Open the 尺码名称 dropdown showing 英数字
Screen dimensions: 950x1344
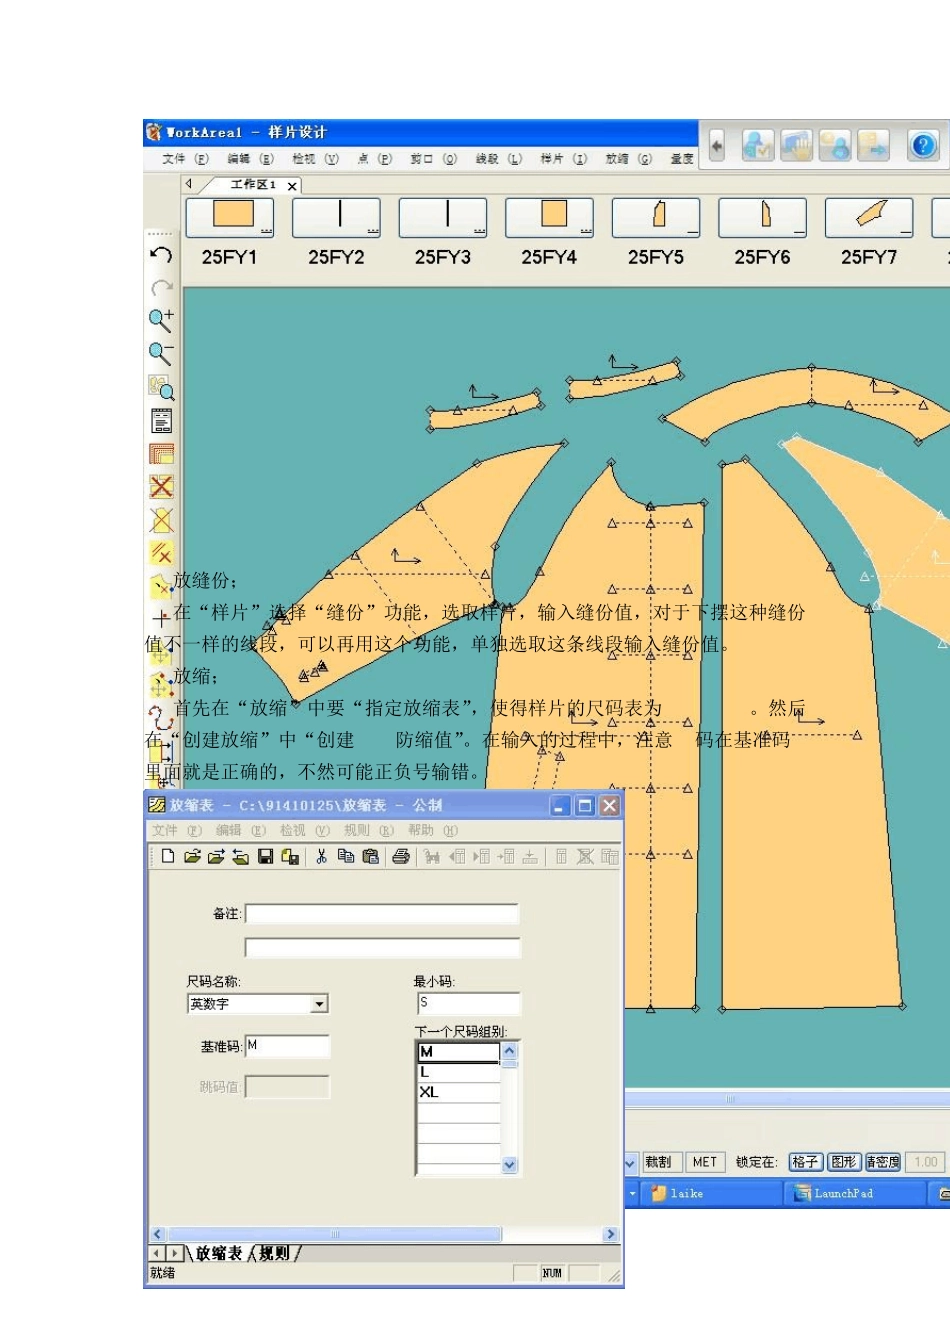(x=258, y=1004)
